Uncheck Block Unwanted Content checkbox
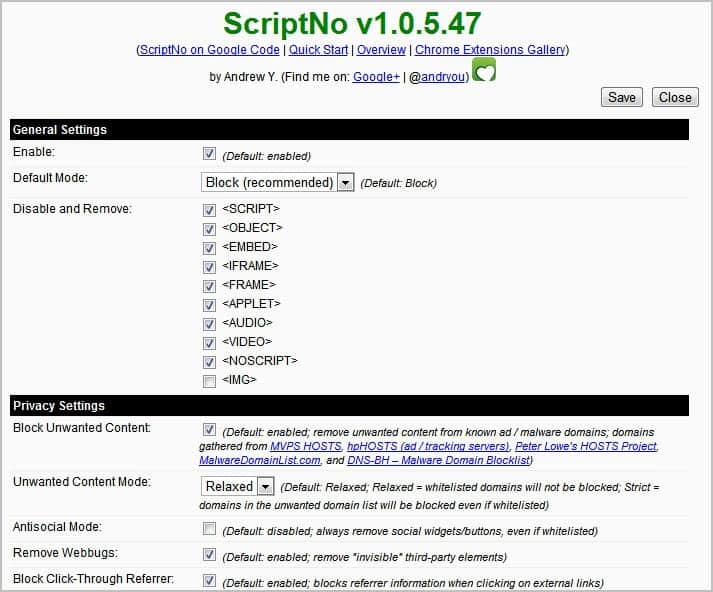The height and width of the screenshot is (592, 713). tap(209, 430)
